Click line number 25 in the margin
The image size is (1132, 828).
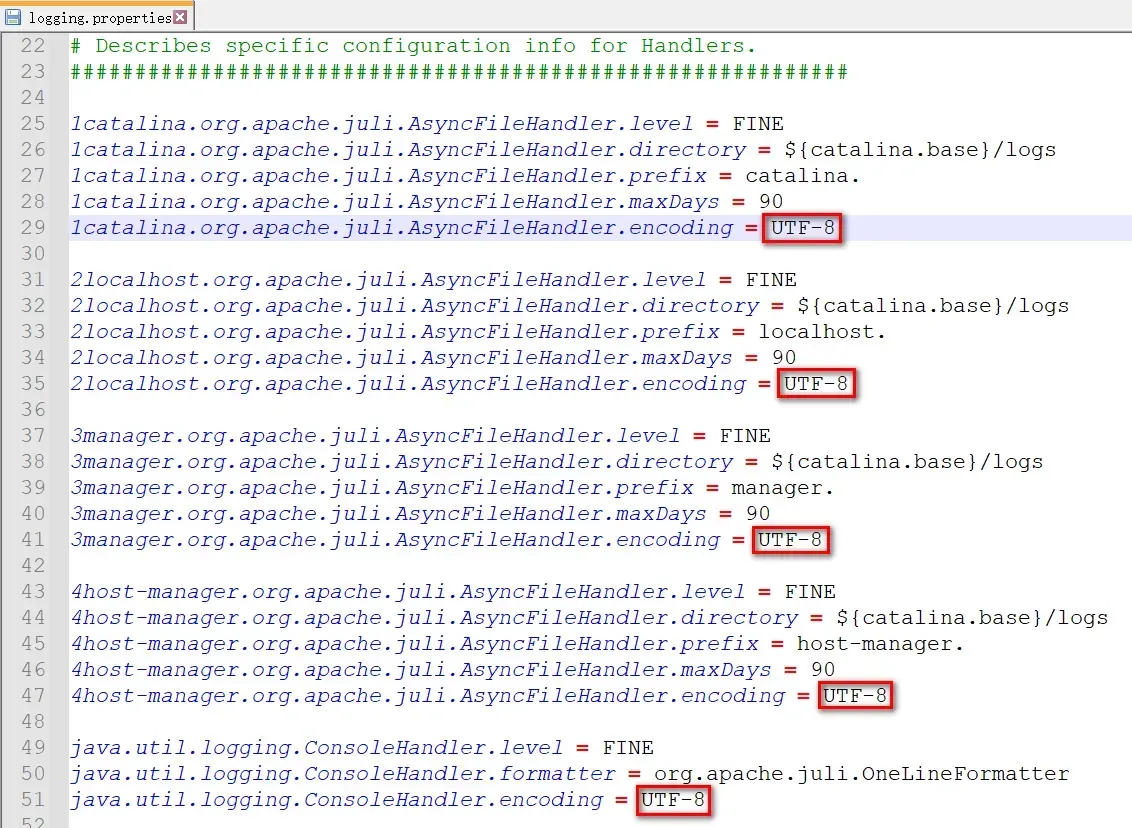coord(33,124)
